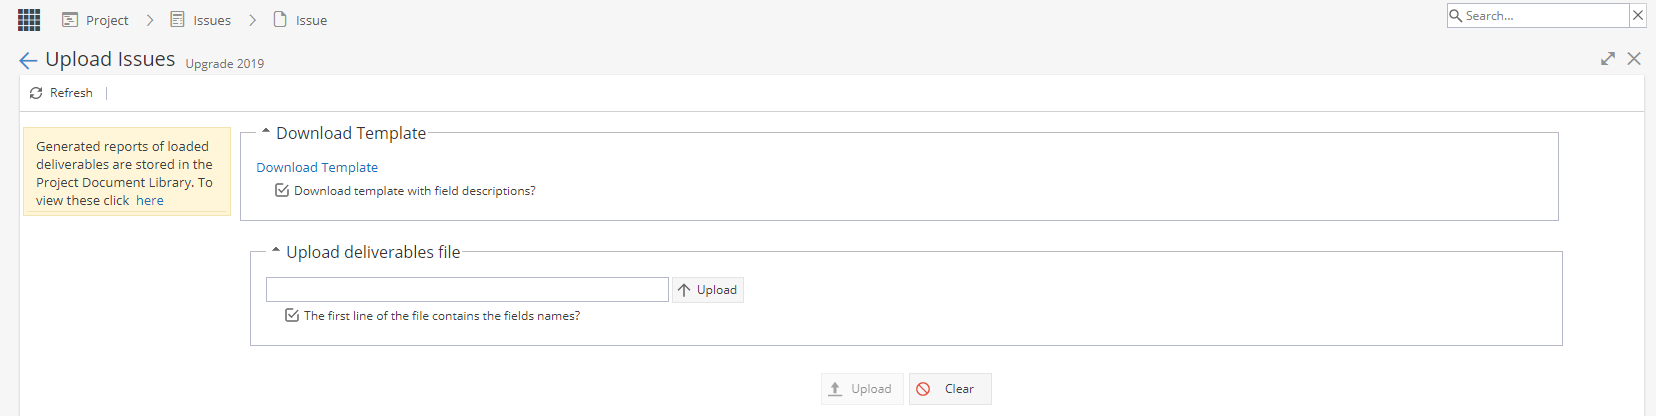
Task: Click the Project breadcrumb icon
Action: click(70, 20)
